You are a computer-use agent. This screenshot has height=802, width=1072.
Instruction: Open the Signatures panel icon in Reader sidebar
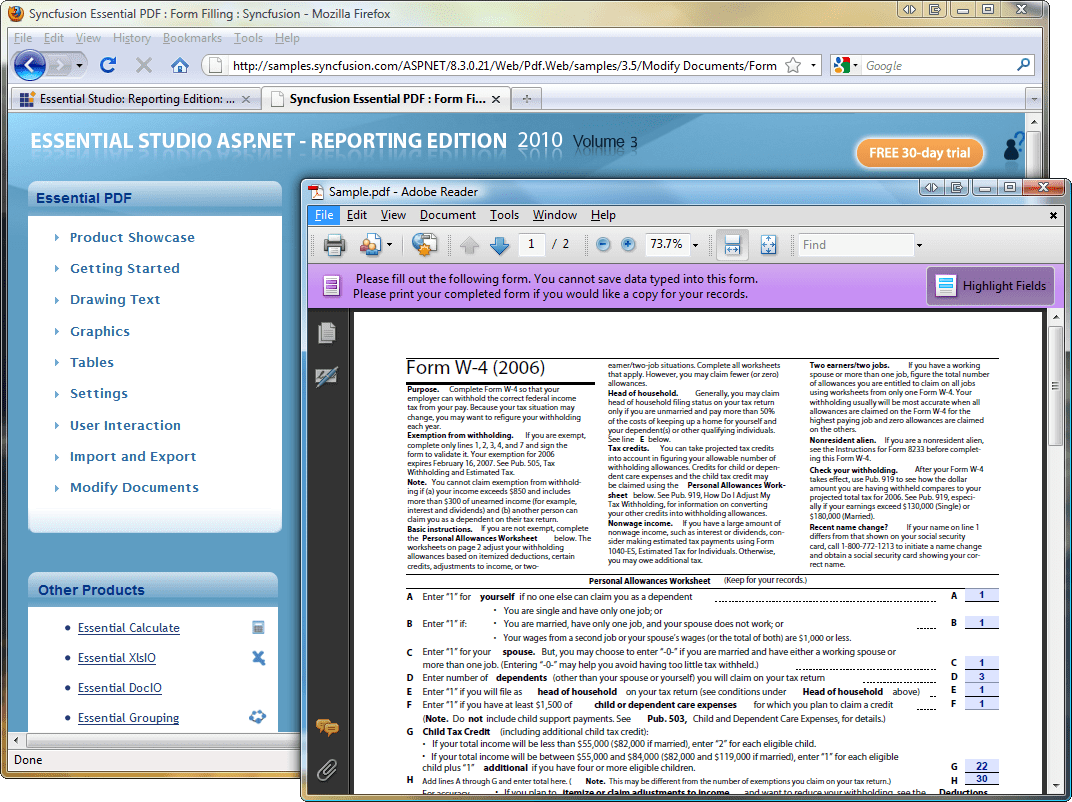click(326, 376)
